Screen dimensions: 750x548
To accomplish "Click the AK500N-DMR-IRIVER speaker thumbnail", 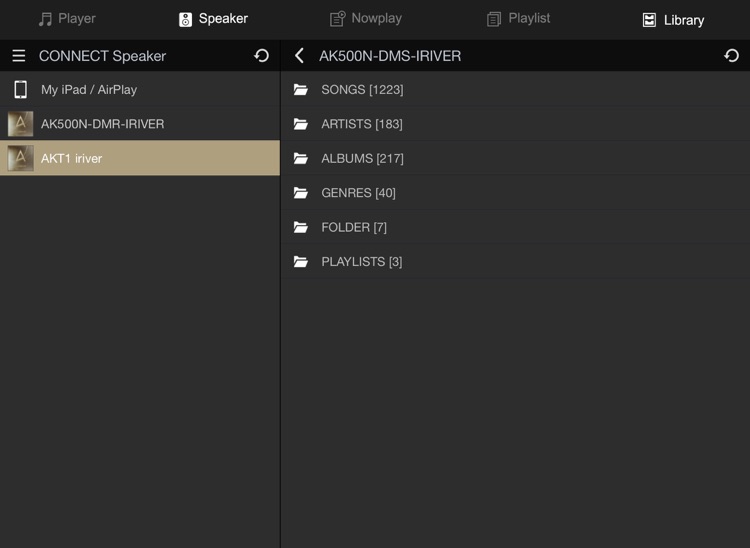I will pos(20,124).
